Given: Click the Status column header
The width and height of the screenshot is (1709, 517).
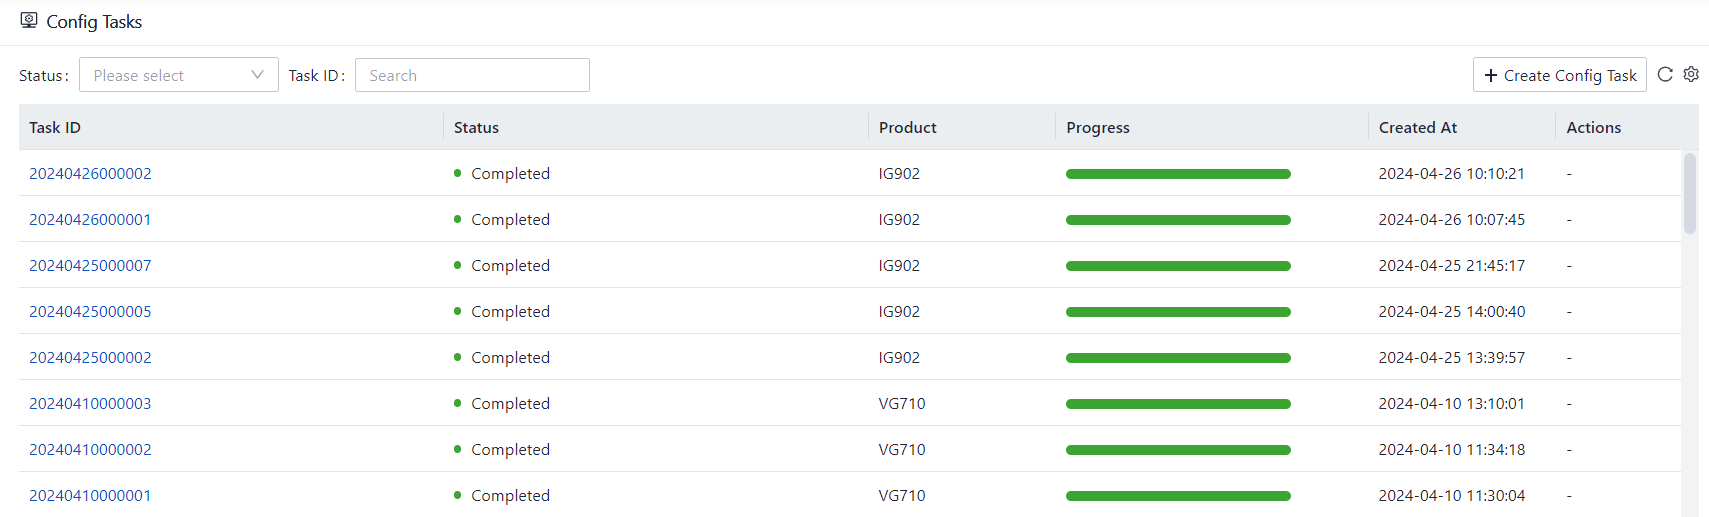Looking at the screenshot, I should point(476,127).
